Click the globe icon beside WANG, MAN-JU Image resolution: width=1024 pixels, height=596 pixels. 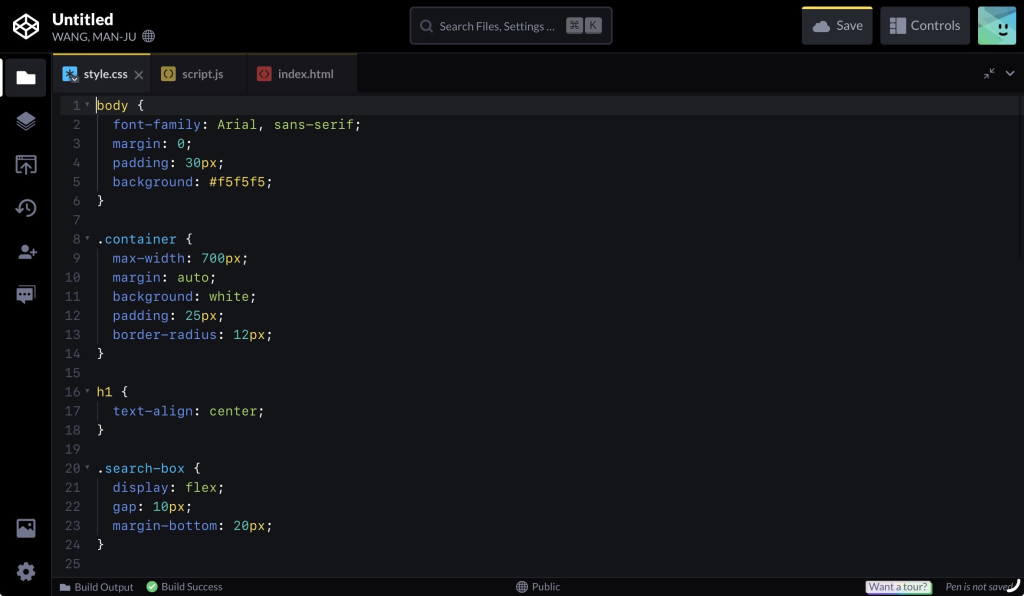click(x=148, y=36)
